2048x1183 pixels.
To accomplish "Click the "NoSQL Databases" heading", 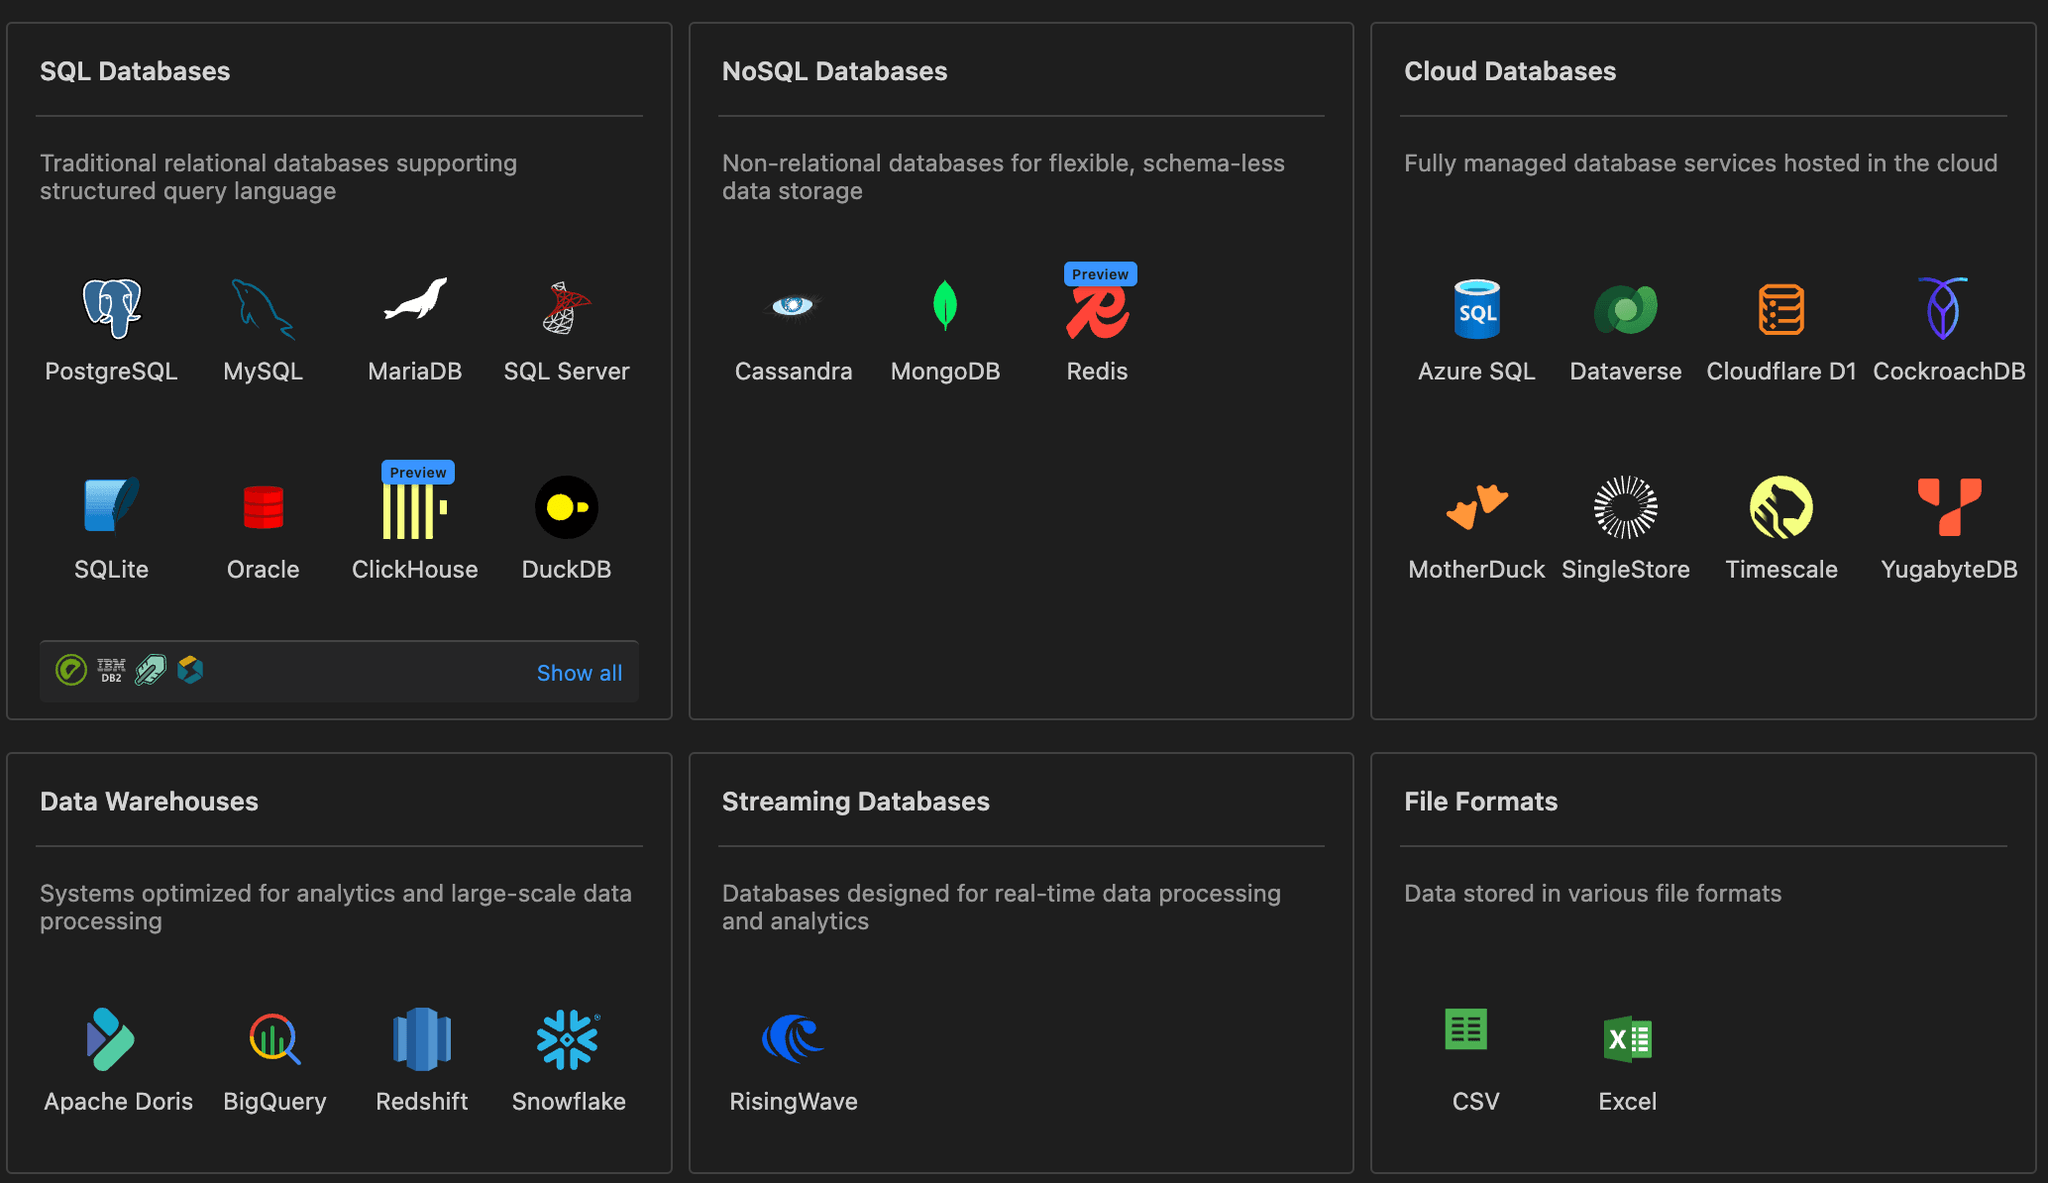I will tap(835, 71).
